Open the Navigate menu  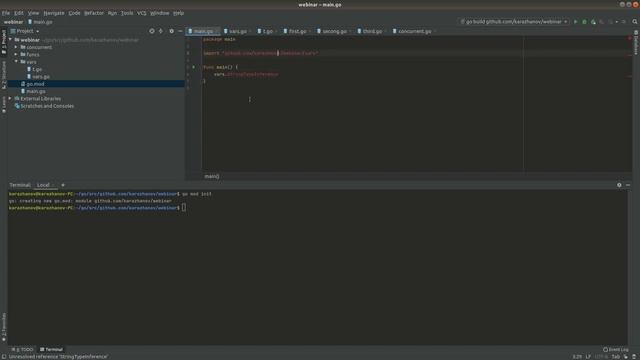click(54, 13)
